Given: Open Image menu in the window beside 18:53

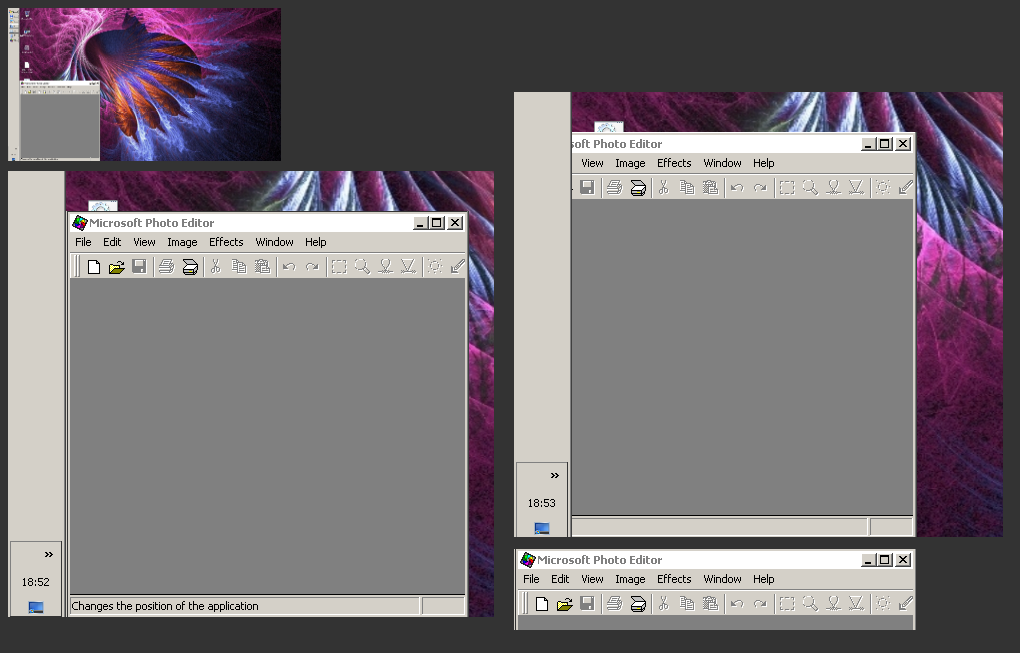Looking at the screenshot, I should tap(630, 163).
